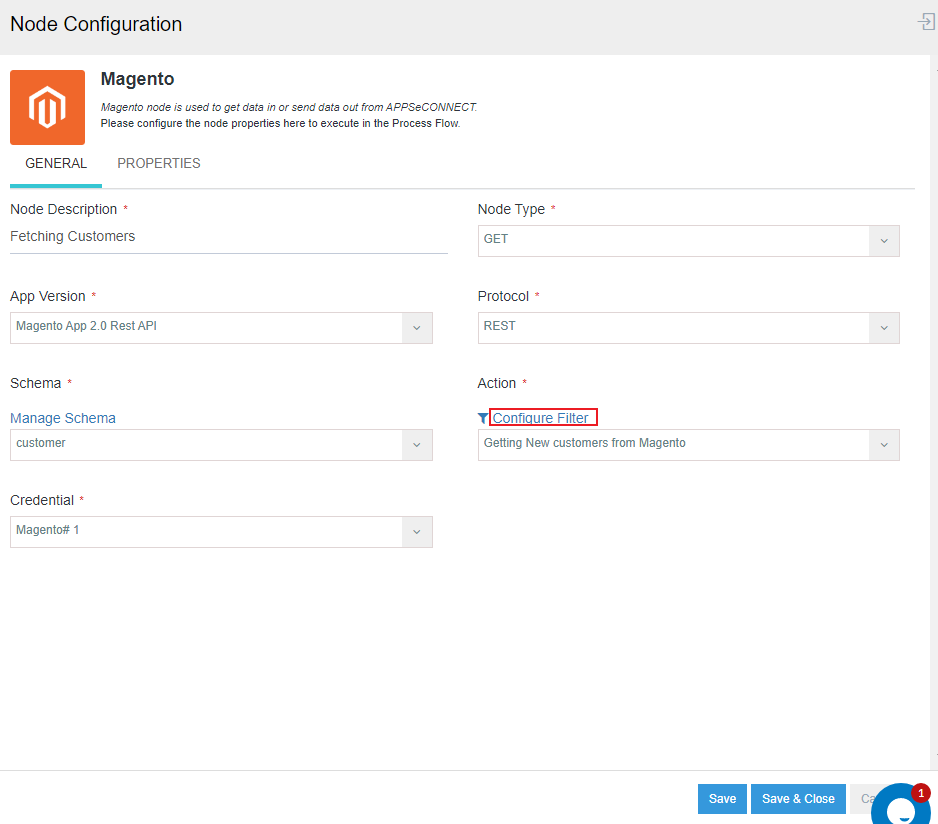Expand the Node Type dropdown
The width and height of the screenshot is (938, 824).
click(883, 241)
